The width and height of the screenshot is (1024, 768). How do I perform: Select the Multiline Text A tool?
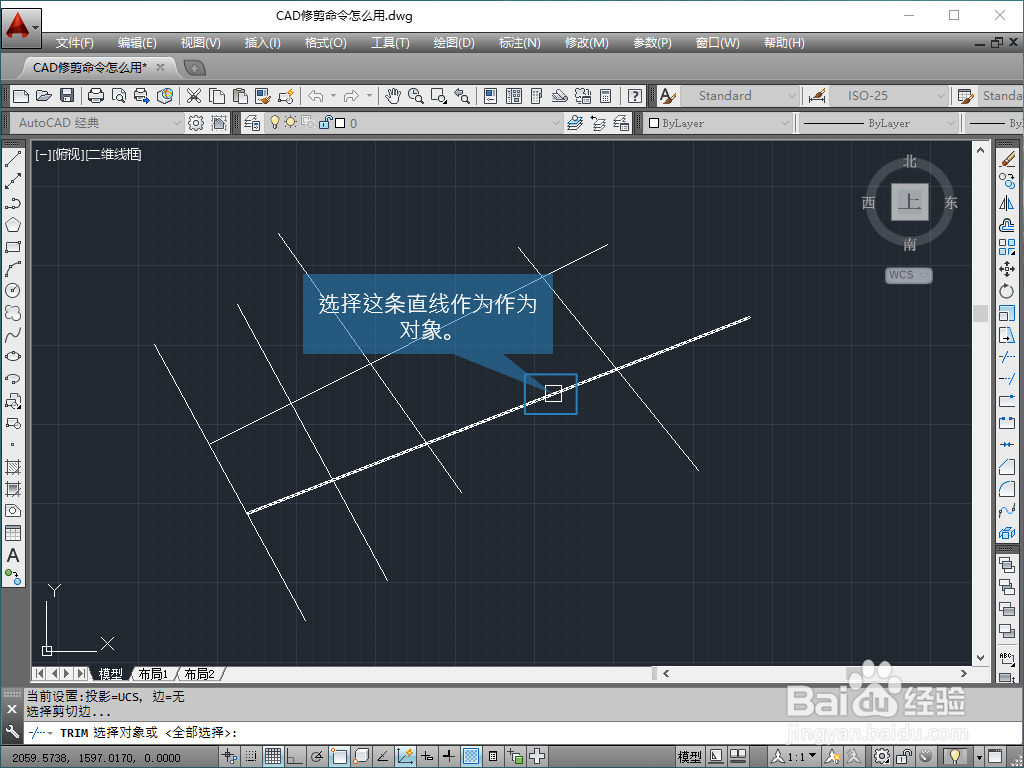click(x=13, y=556)
